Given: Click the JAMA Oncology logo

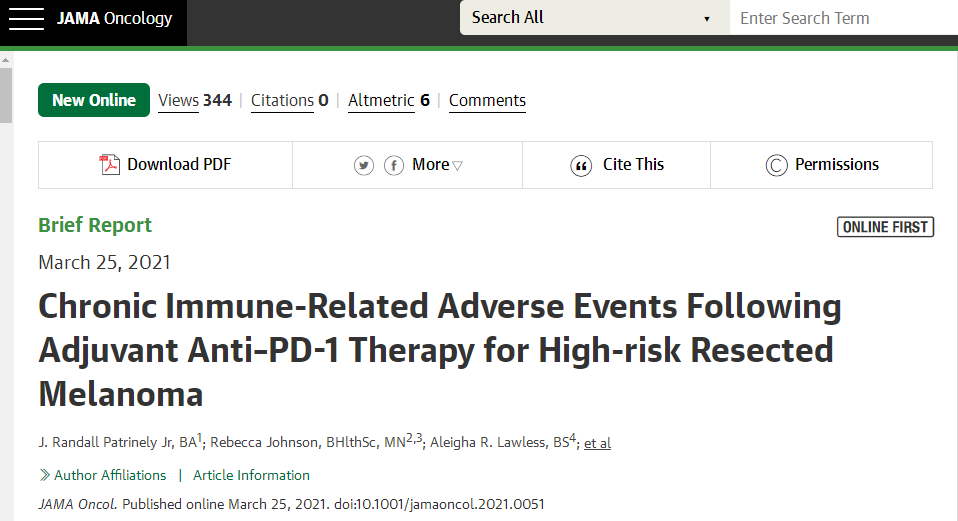Looking at the screenshot, I should pos(114,18).
